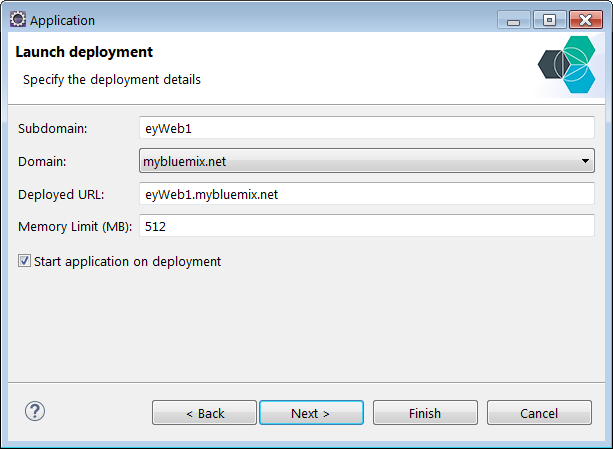
Task: Click the Bluemix hexagon logo
Action: pos(566,64)
